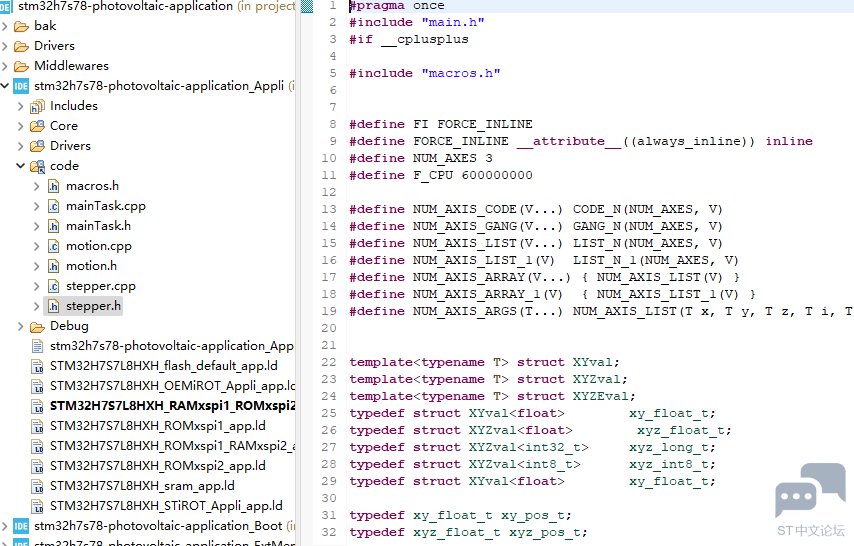Click the Includes library icon
854x546 pixels.
point(37,106)
